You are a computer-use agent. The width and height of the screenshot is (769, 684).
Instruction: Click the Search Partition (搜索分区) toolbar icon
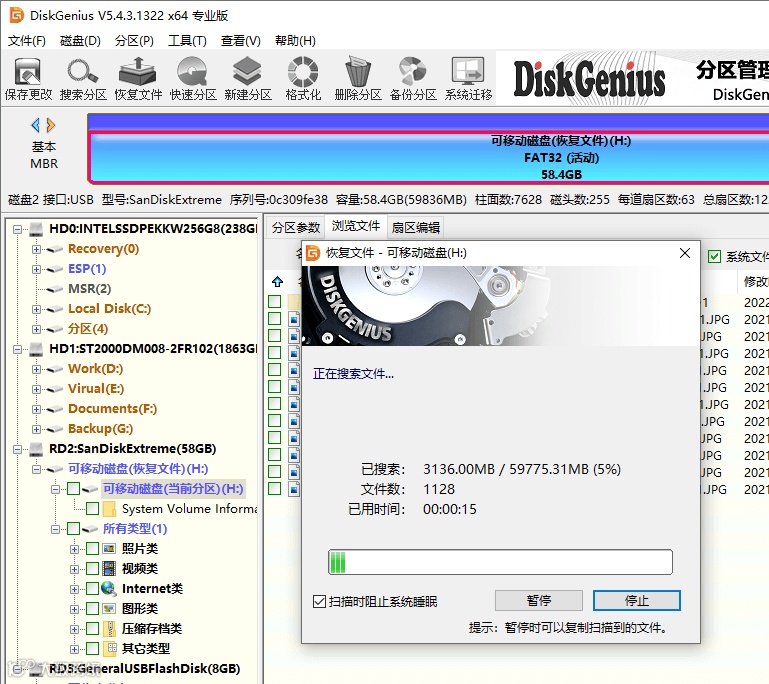tap(83, 79)
